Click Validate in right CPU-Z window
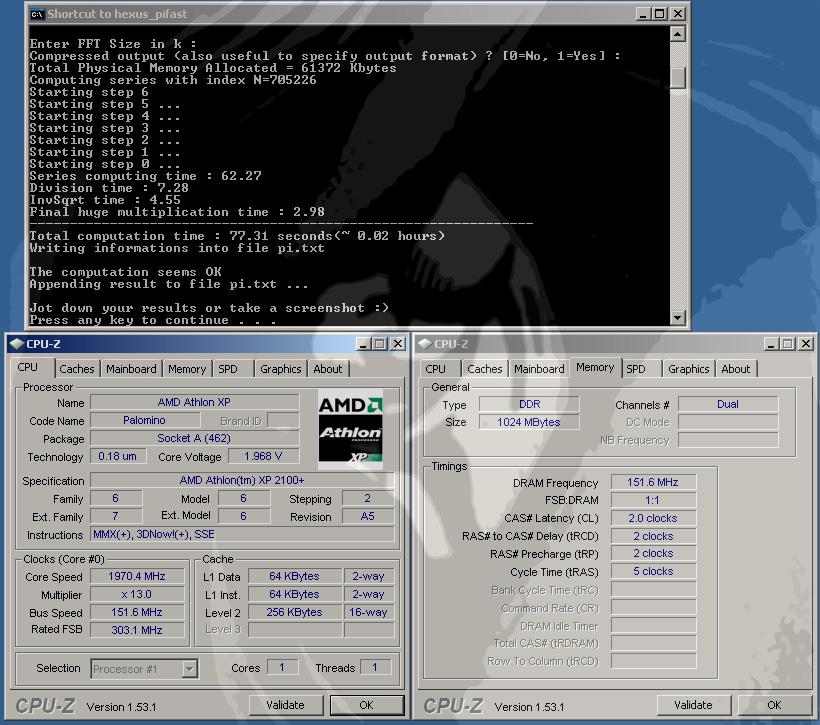The width and height of the screenshot is (820, 725). 693,705
